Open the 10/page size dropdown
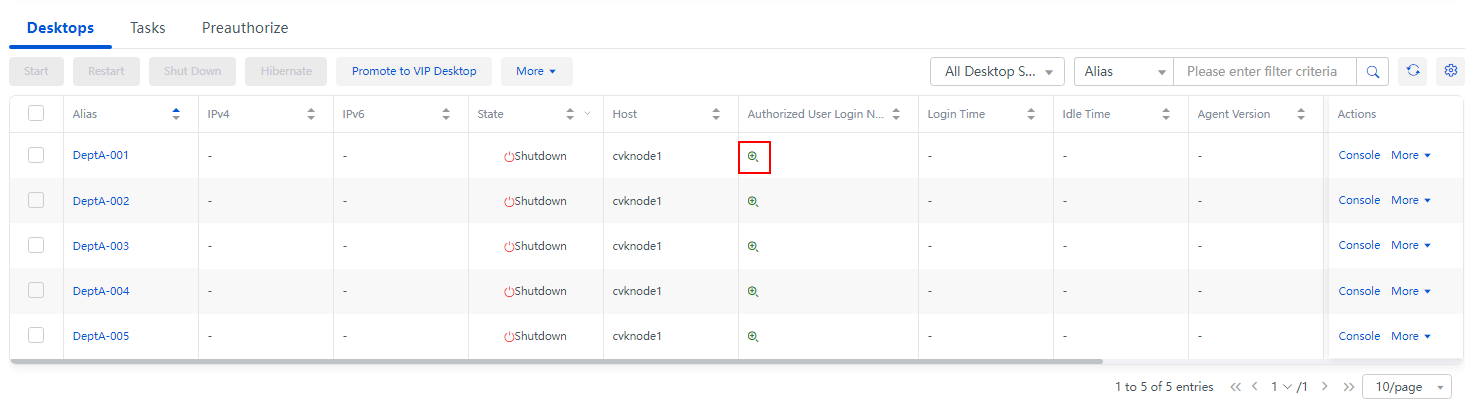 coord(1409,386)
